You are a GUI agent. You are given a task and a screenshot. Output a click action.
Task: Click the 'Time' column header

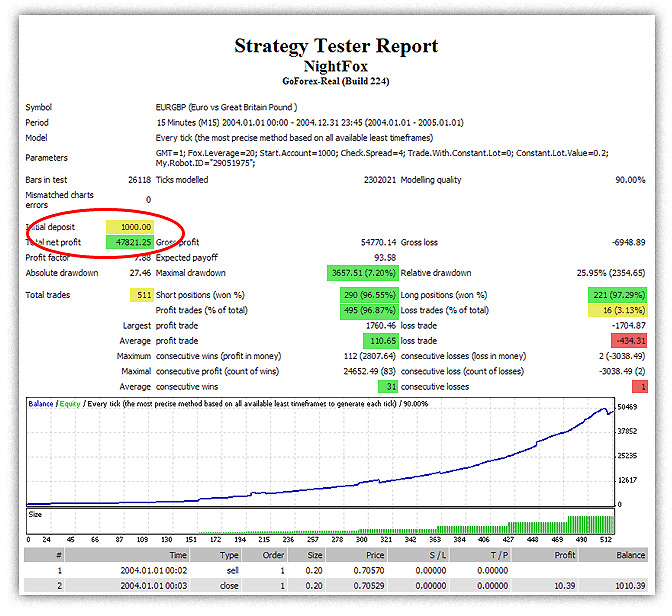pos(127,555)
